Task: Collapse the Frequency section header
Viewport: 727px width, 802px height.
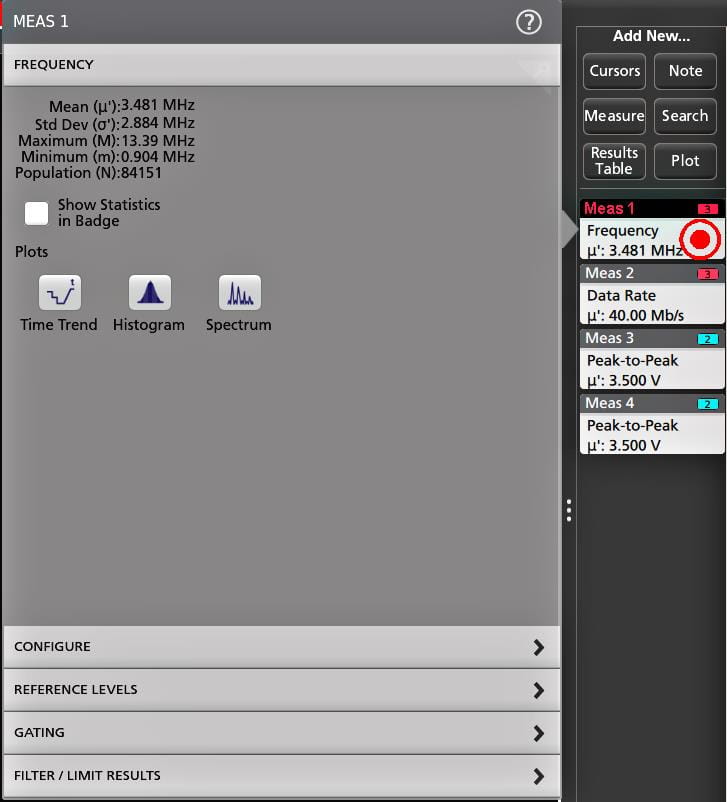Action: click(280, 65)
